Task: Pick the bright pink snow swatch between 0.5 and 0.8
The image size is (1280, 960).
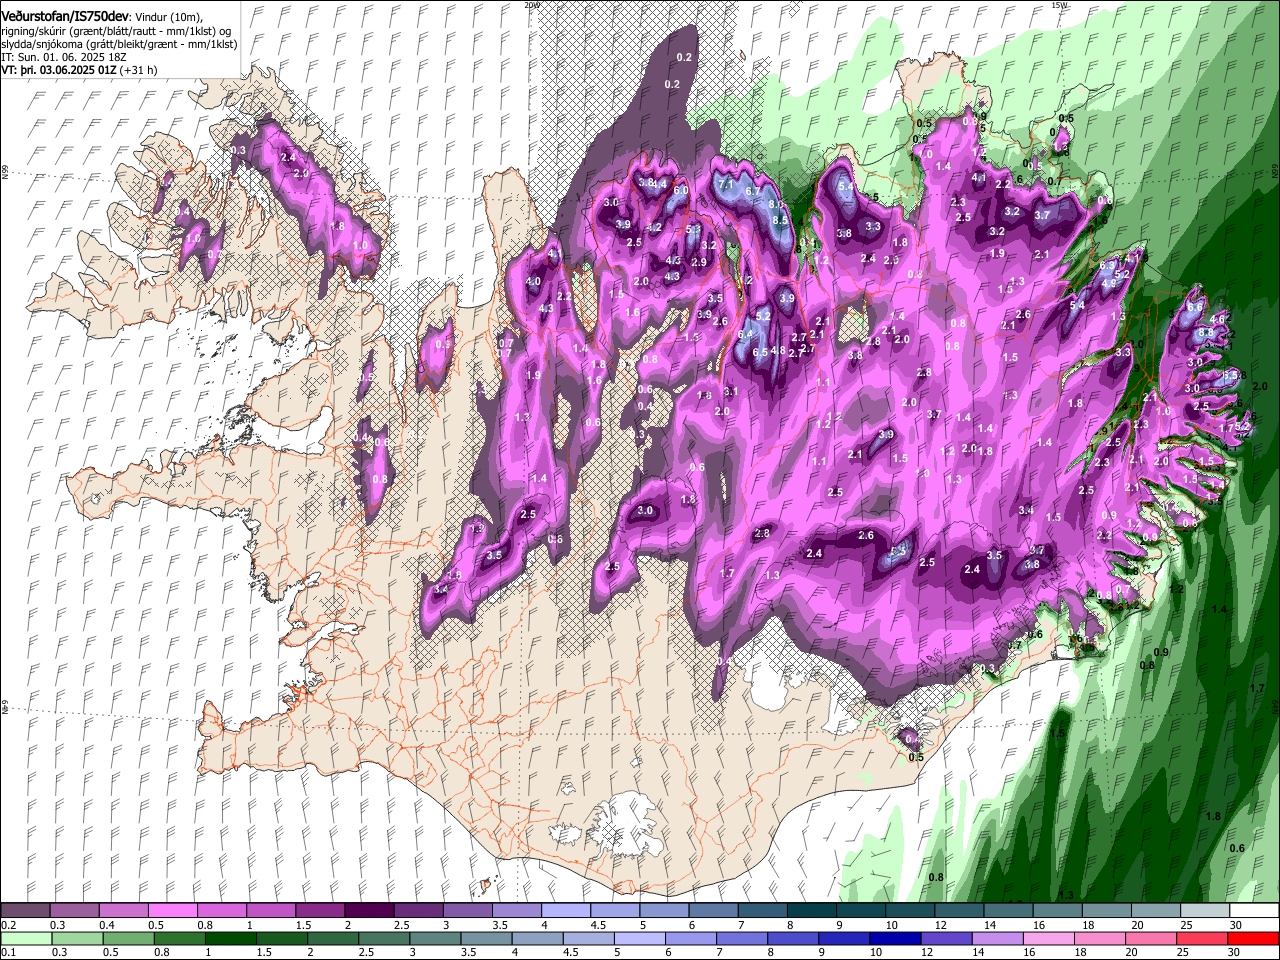Action: pos(172,911)
